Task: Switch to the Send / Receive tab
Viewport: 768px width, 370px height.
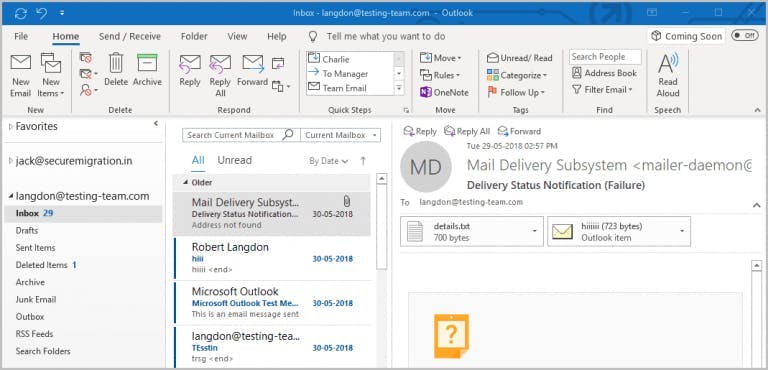Action: [130, 36]
